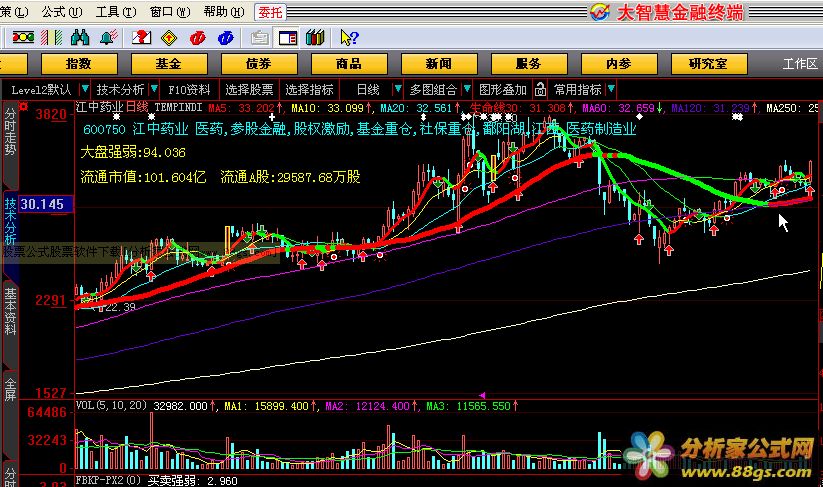Click the 基金 yellow button
This screenshot has height=487, width=823.
point(168,64)
